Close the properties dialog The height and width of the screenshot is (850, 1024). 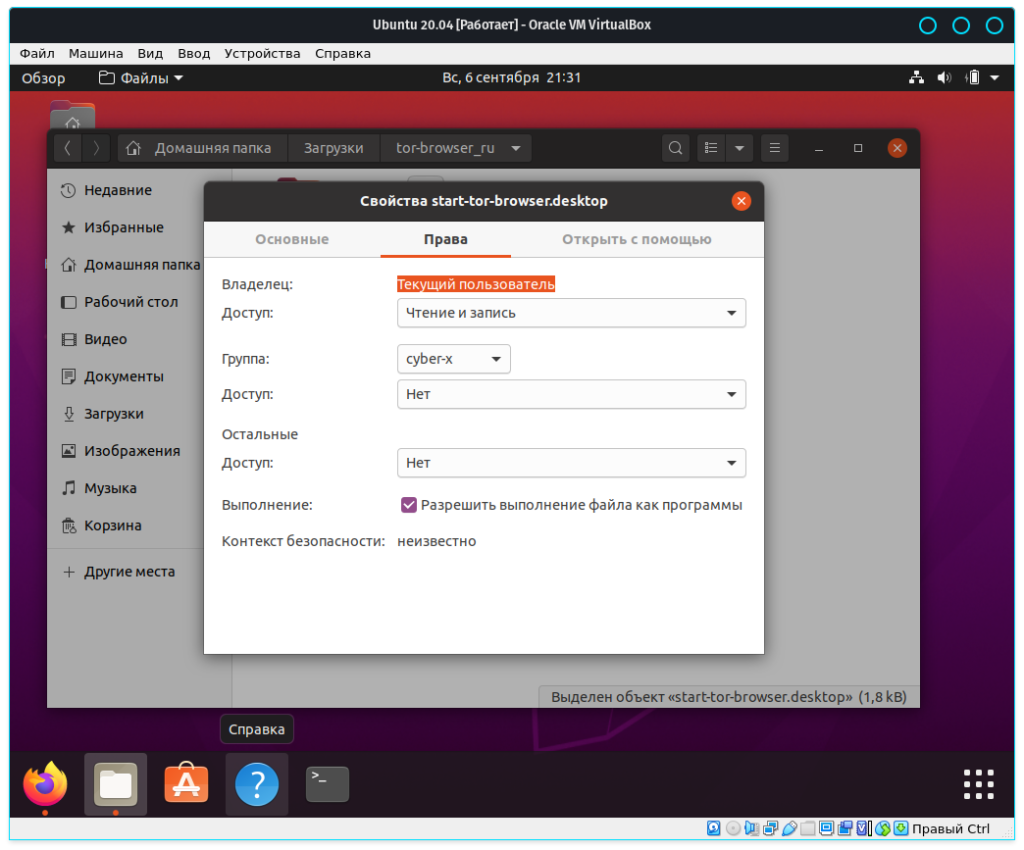tap(741, 201)
